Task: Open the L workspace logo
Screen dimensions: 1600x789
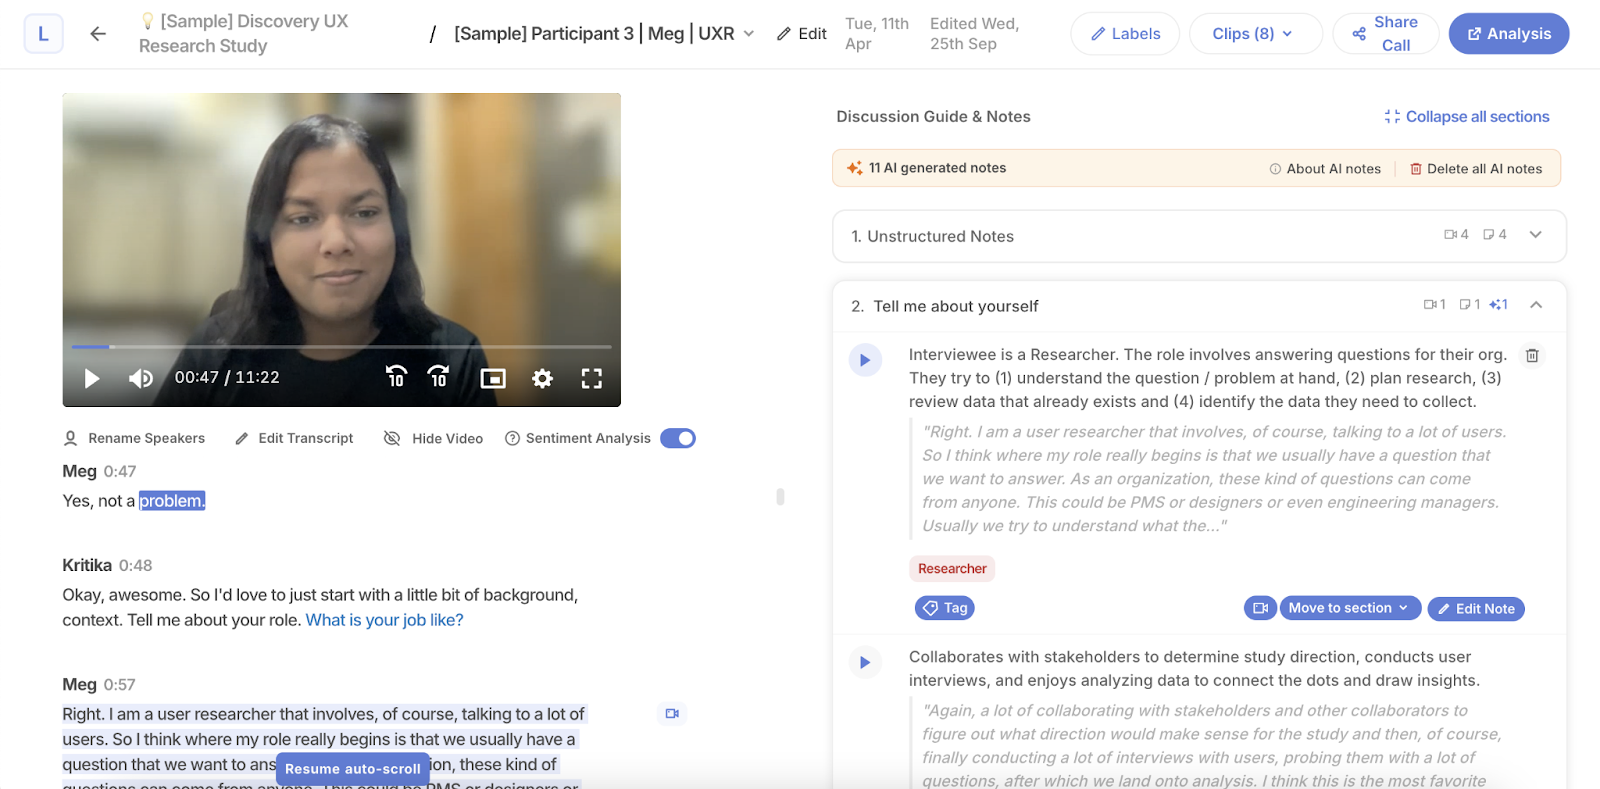Action: pos(43,34)
